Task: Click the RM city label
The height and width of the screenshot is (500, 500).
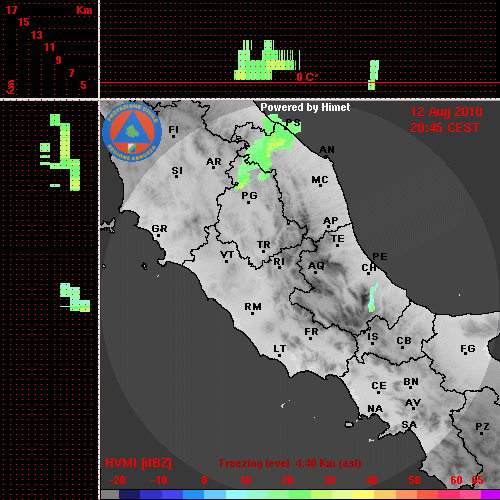Action: click(x=253, y=308)
